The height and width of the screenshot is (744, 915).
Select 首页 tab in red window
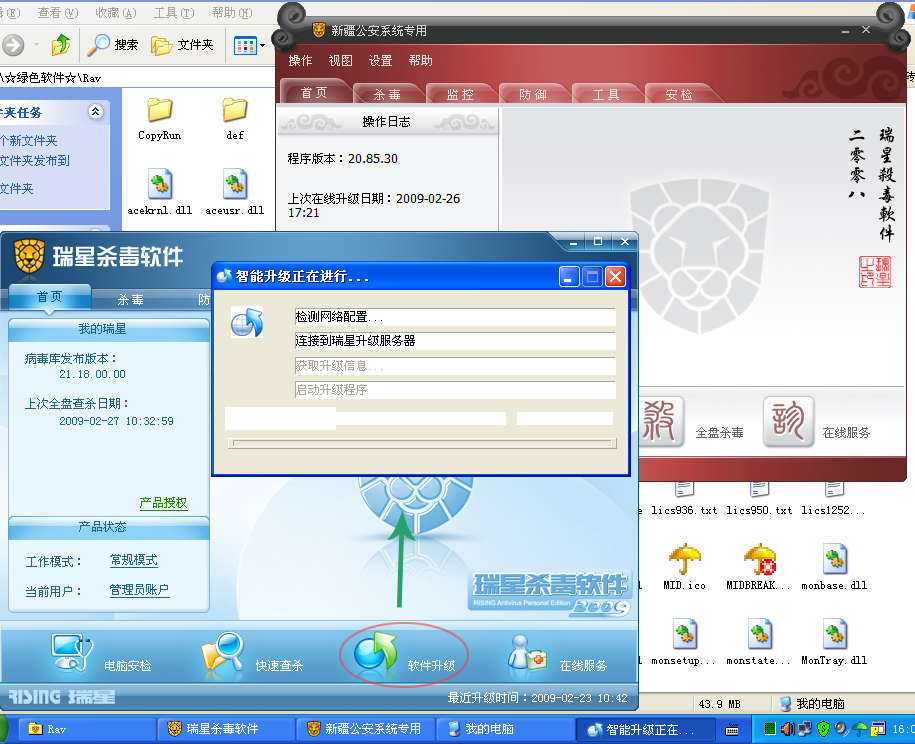314,93
